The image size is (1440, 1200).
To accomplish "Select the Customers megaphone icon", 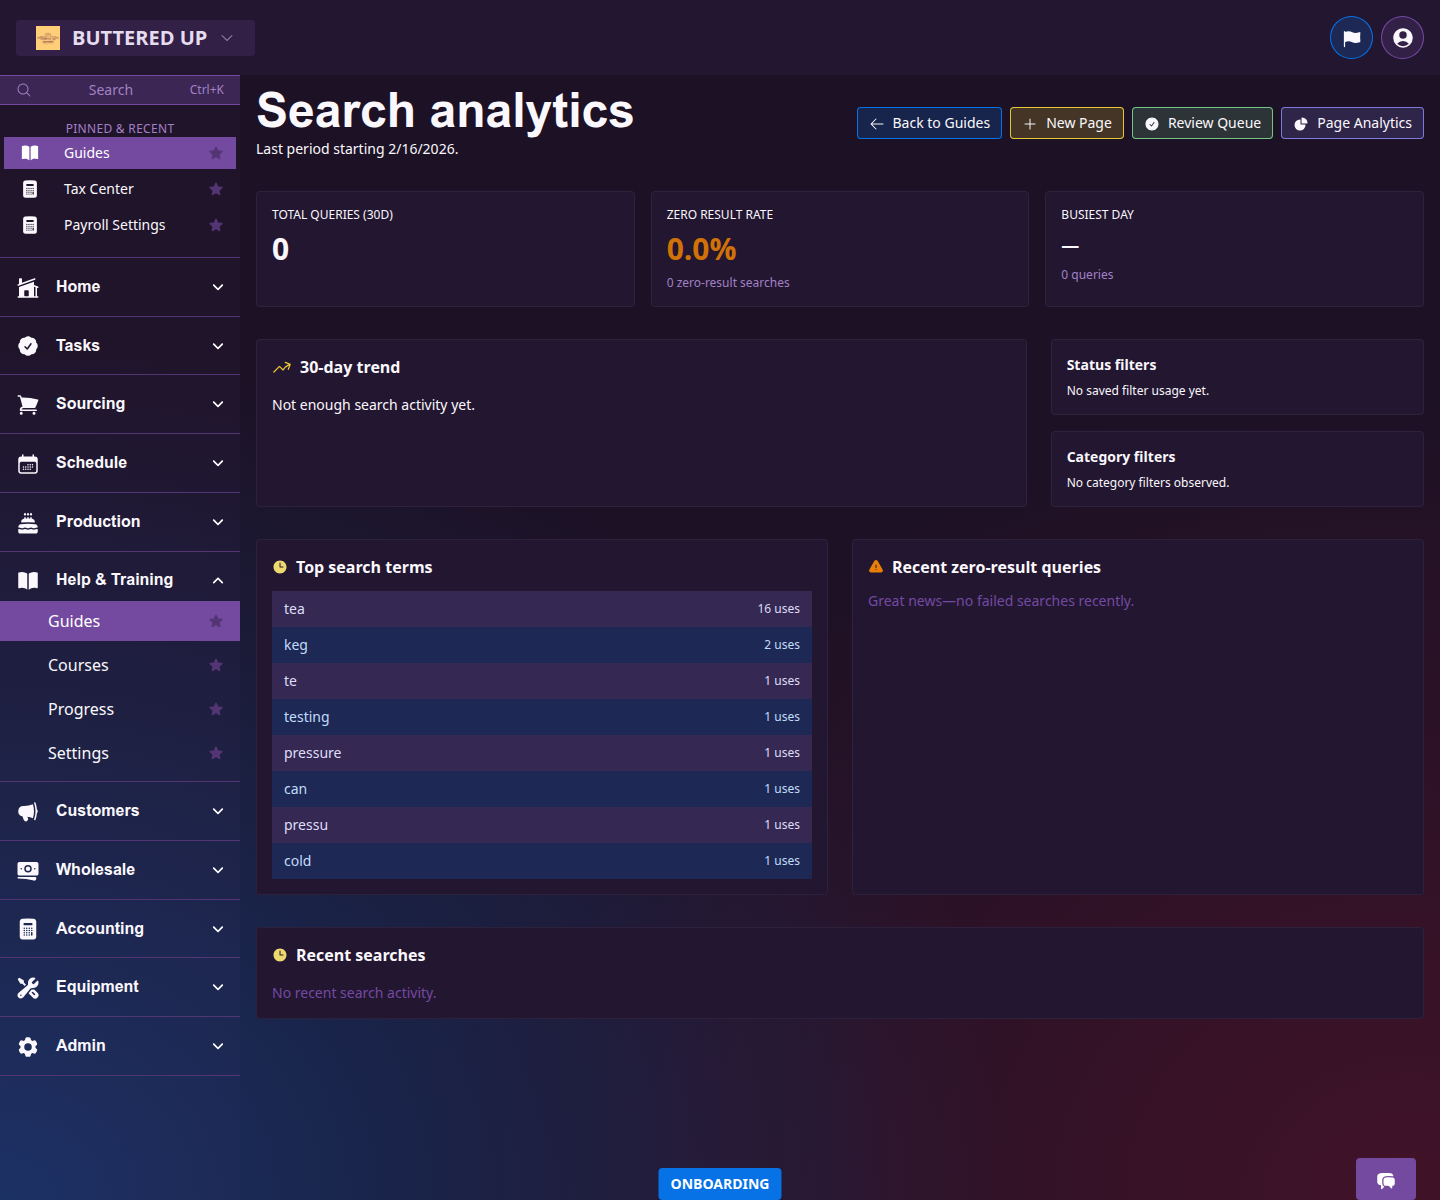I will click(x=28, y=811).
